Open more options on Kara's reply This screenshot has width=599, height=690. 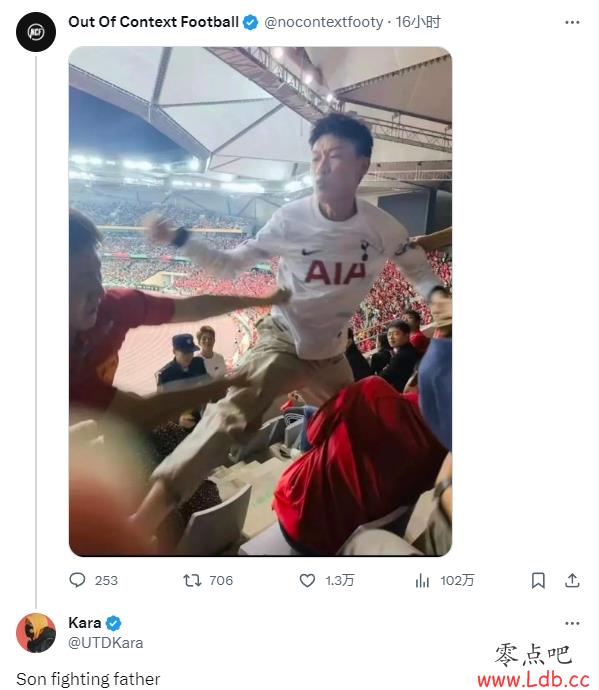(x=572, y=623)
